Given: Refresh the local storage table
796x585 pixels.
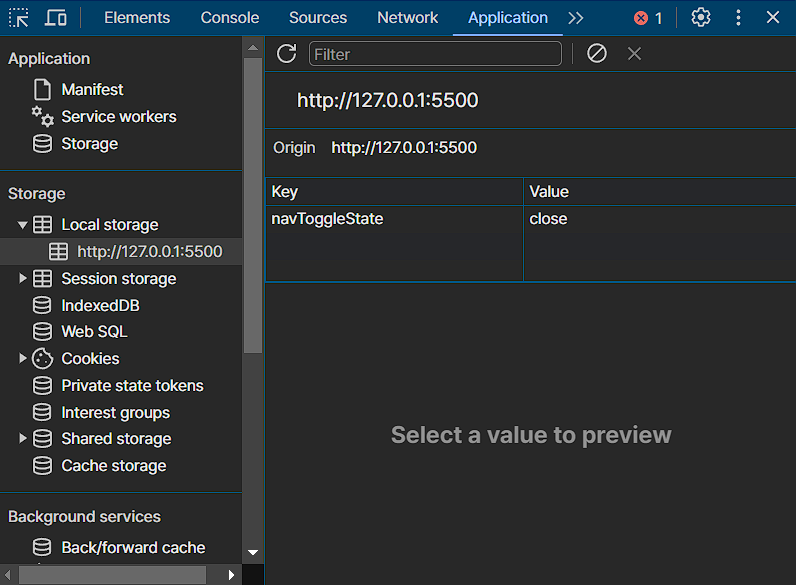Looking at the screenshot, I should coord(287,53).
